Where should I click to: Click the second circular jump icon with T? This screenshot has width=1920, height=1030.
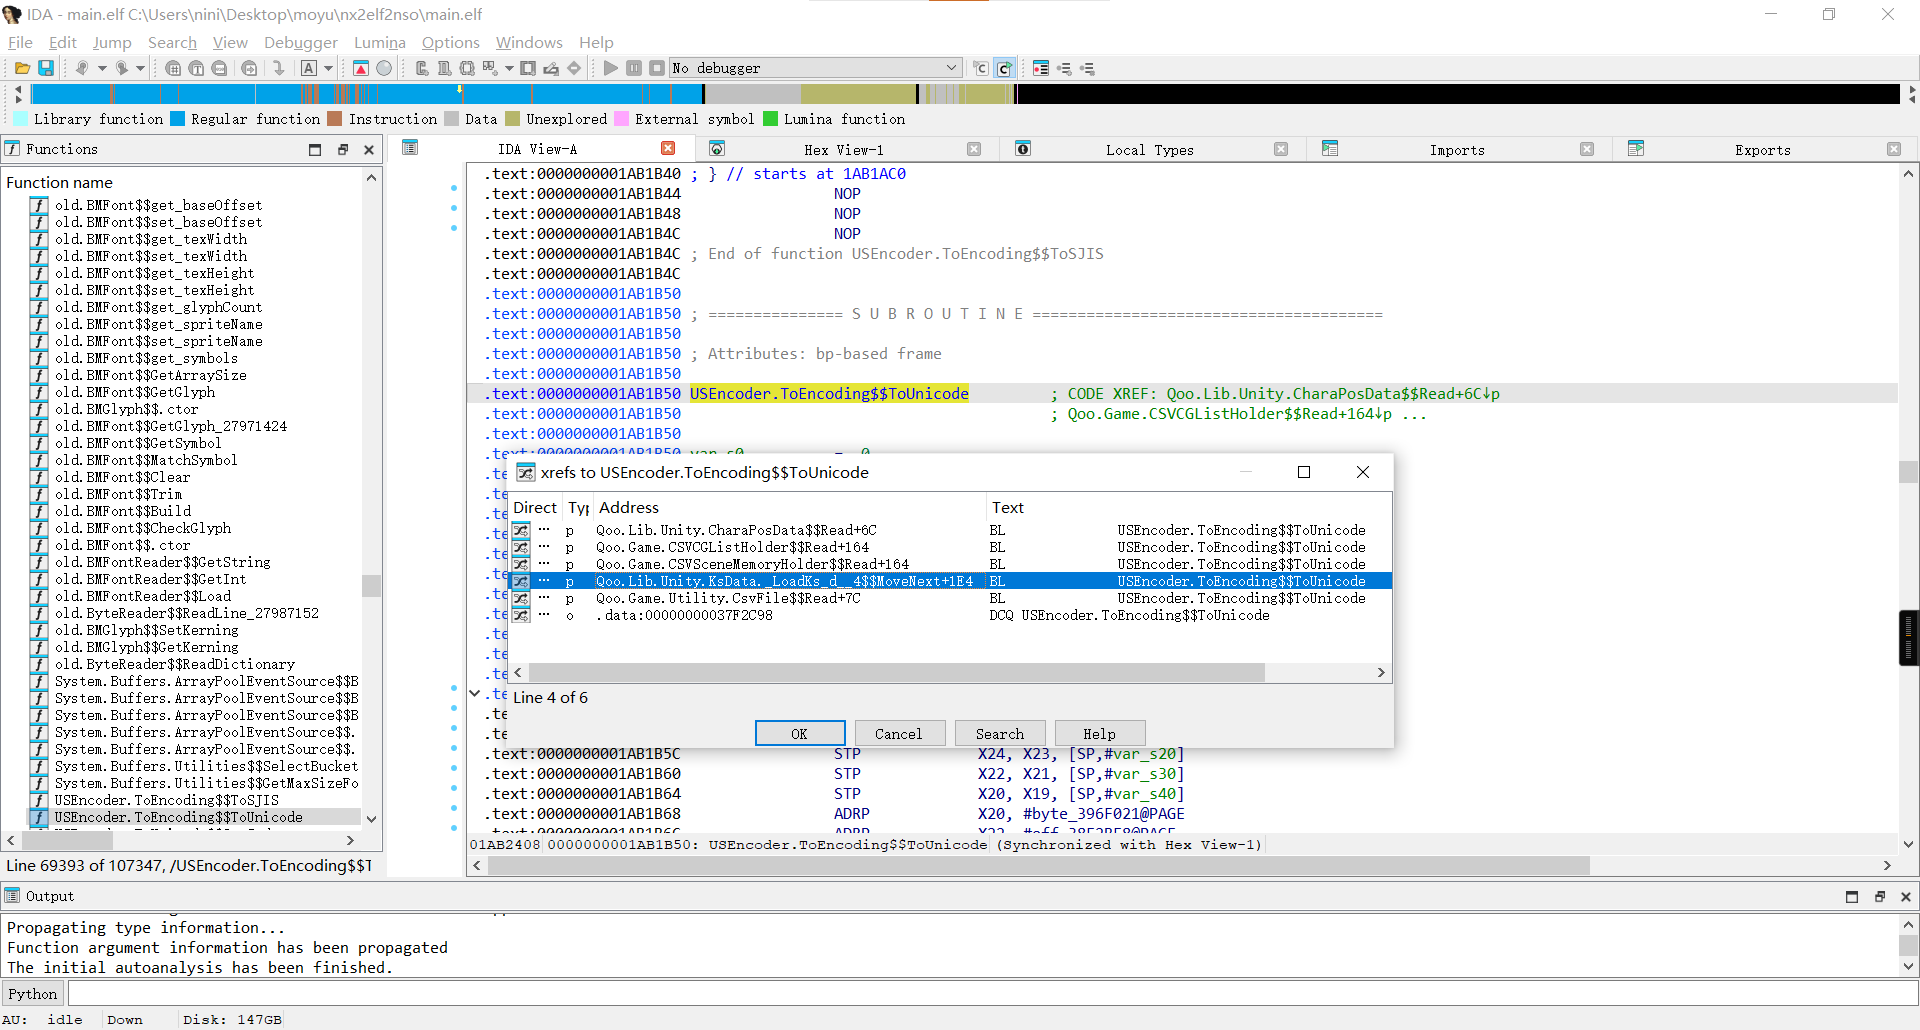196,68
